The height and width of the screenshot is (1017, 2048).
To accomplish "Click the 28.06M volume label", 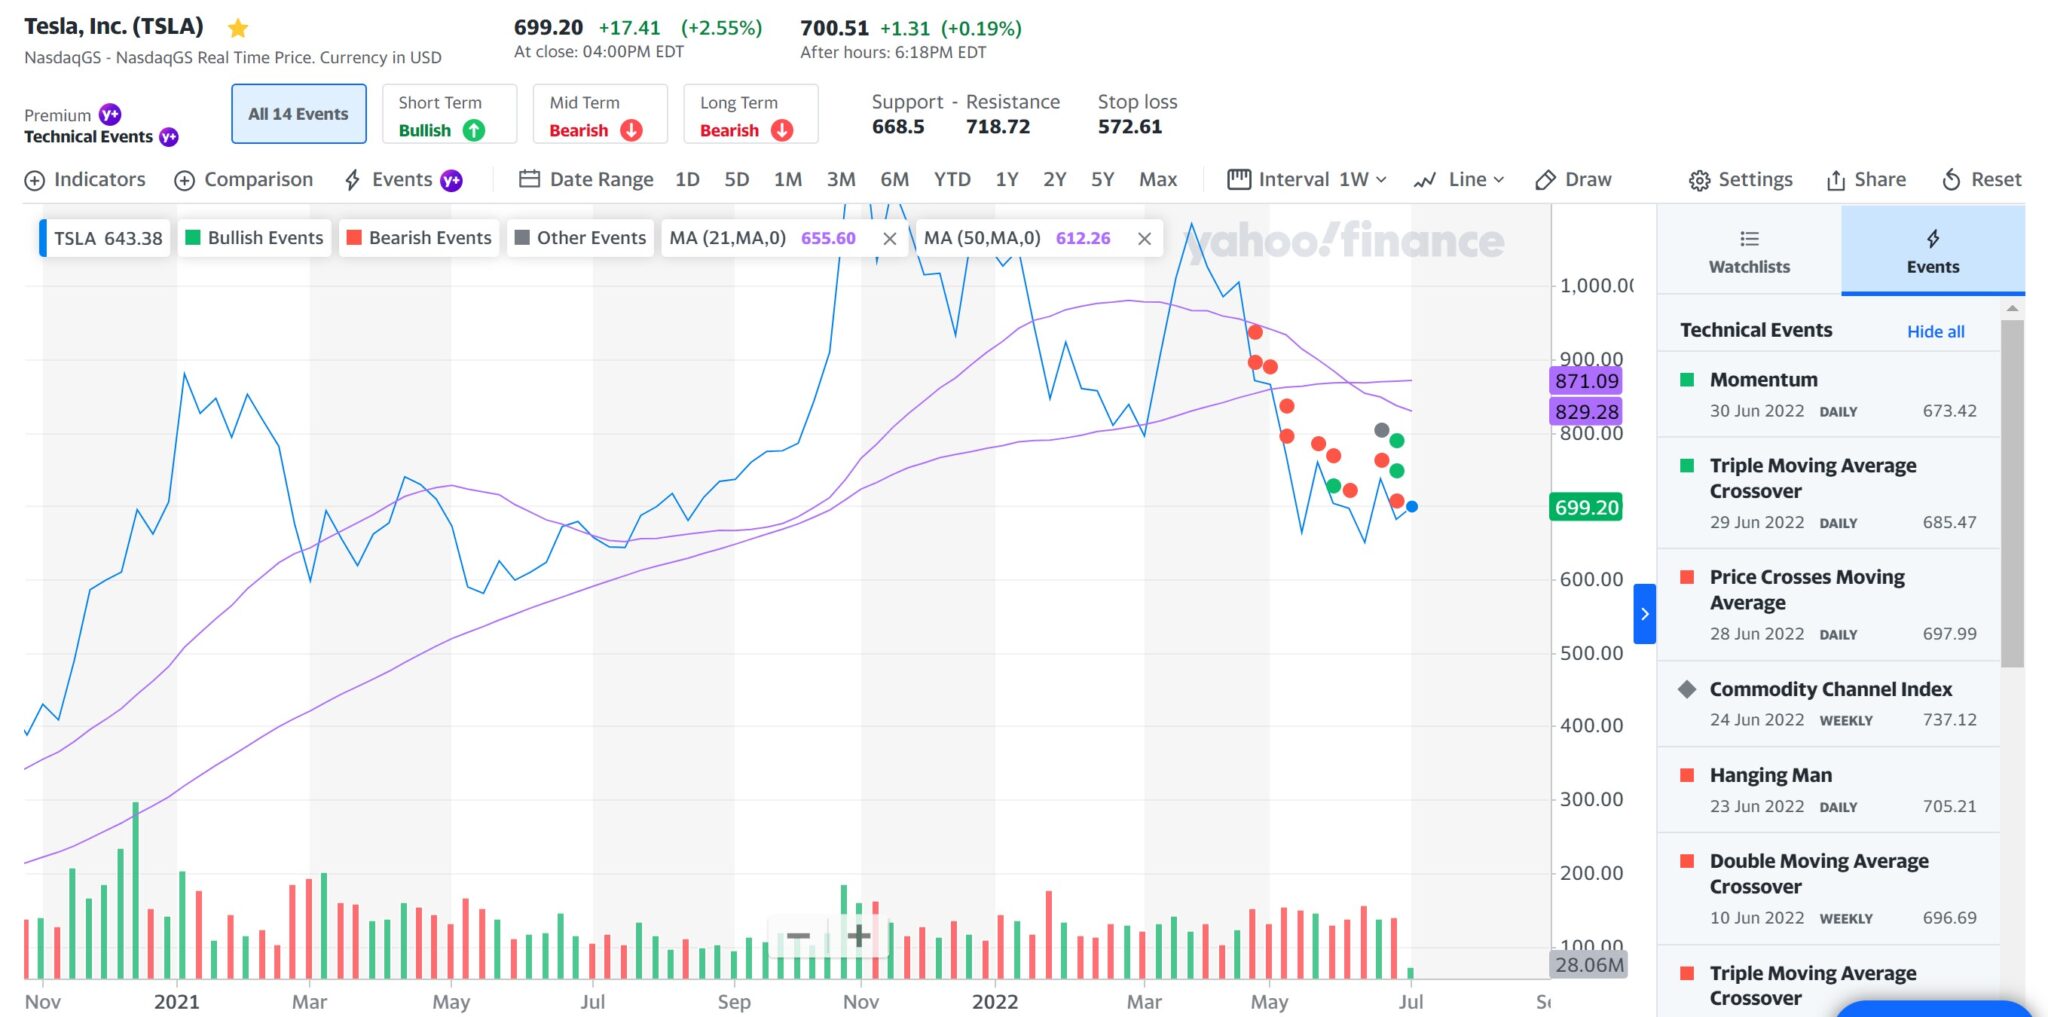I will point(1589,965).
